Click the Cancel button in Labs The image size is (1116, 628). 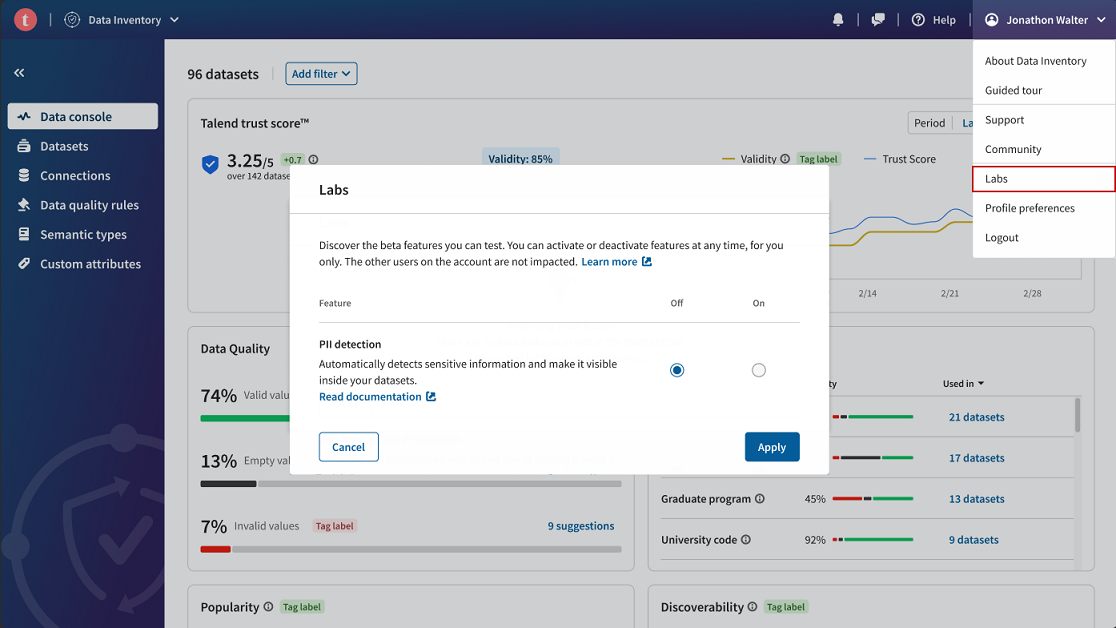(x=348, y=447)
